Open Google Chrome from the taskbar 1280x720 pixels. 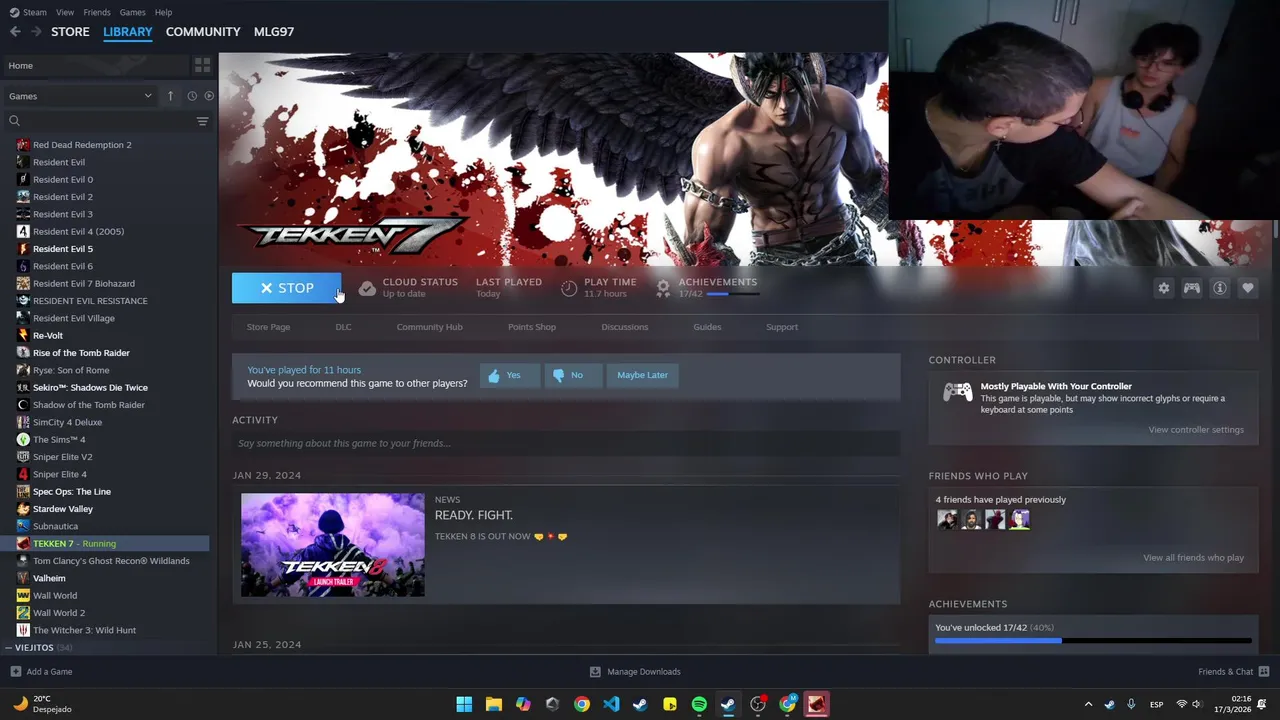[581, 704]
